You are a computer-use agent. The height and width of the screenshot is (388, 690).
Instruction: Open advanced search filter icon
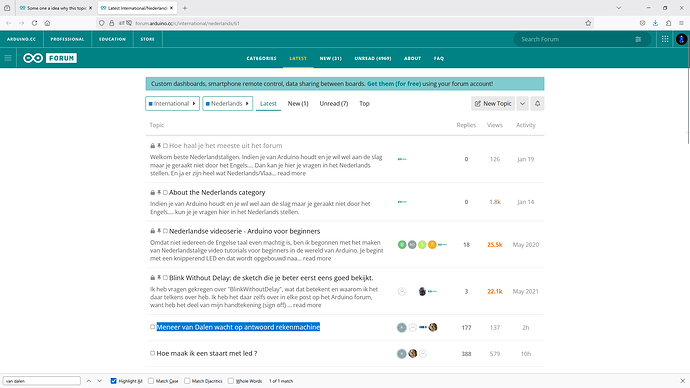(638, 39)
